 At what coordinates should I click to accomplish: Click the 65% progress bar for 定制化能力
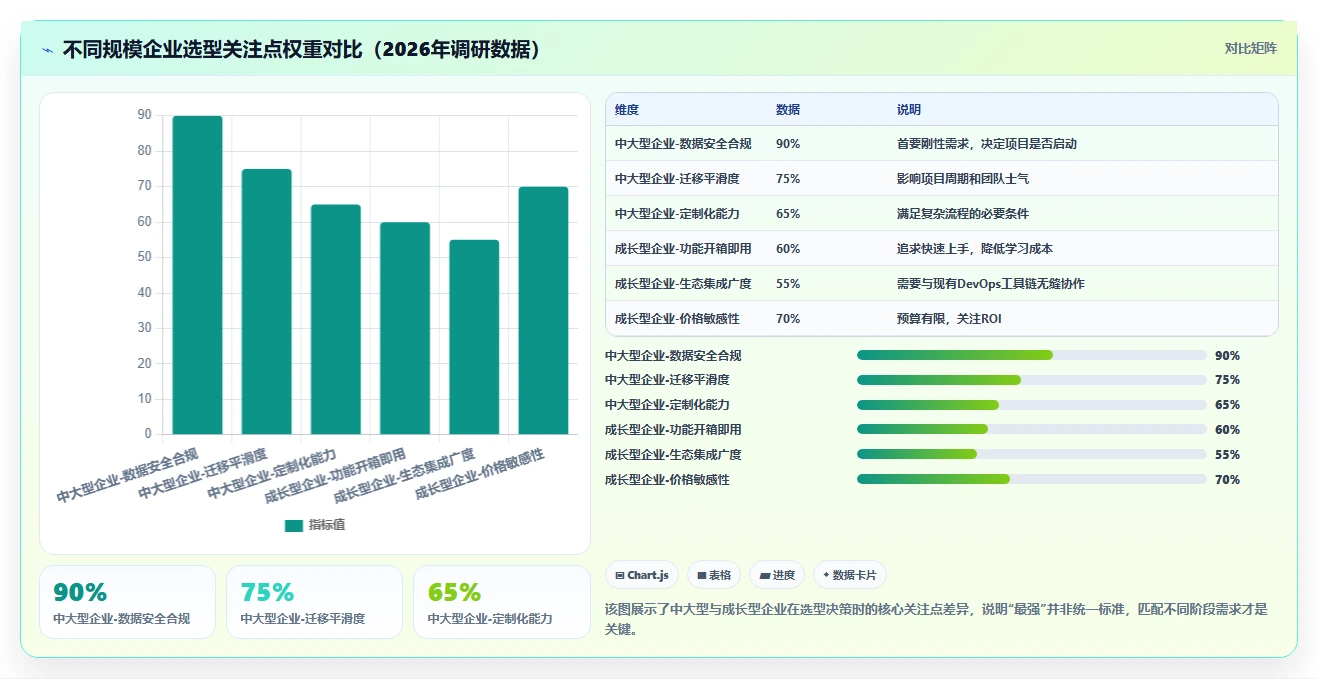pos(1032,405)
